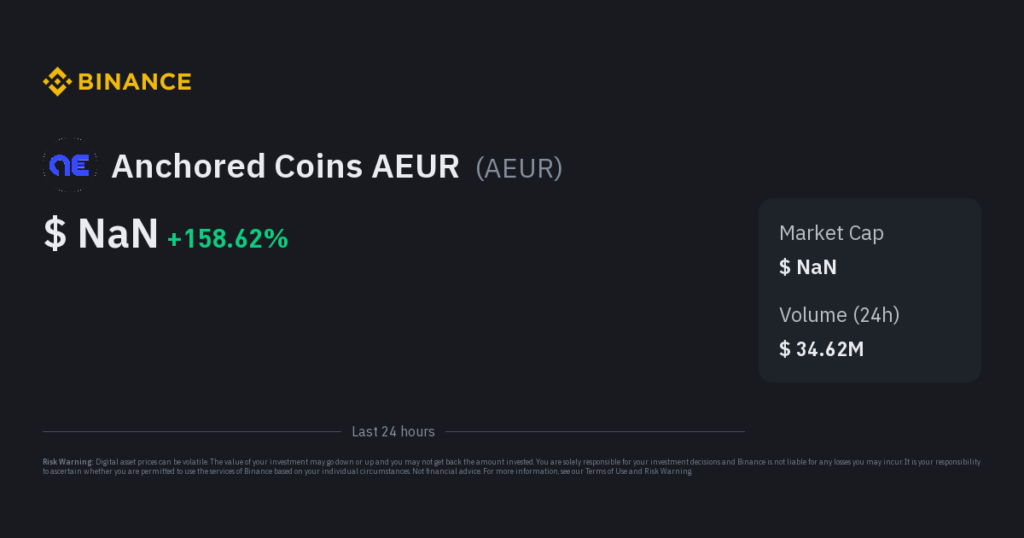Click the +158.62% price change
The width and height of the screenshot is (1024, 538).
click(x=228, y=238)
